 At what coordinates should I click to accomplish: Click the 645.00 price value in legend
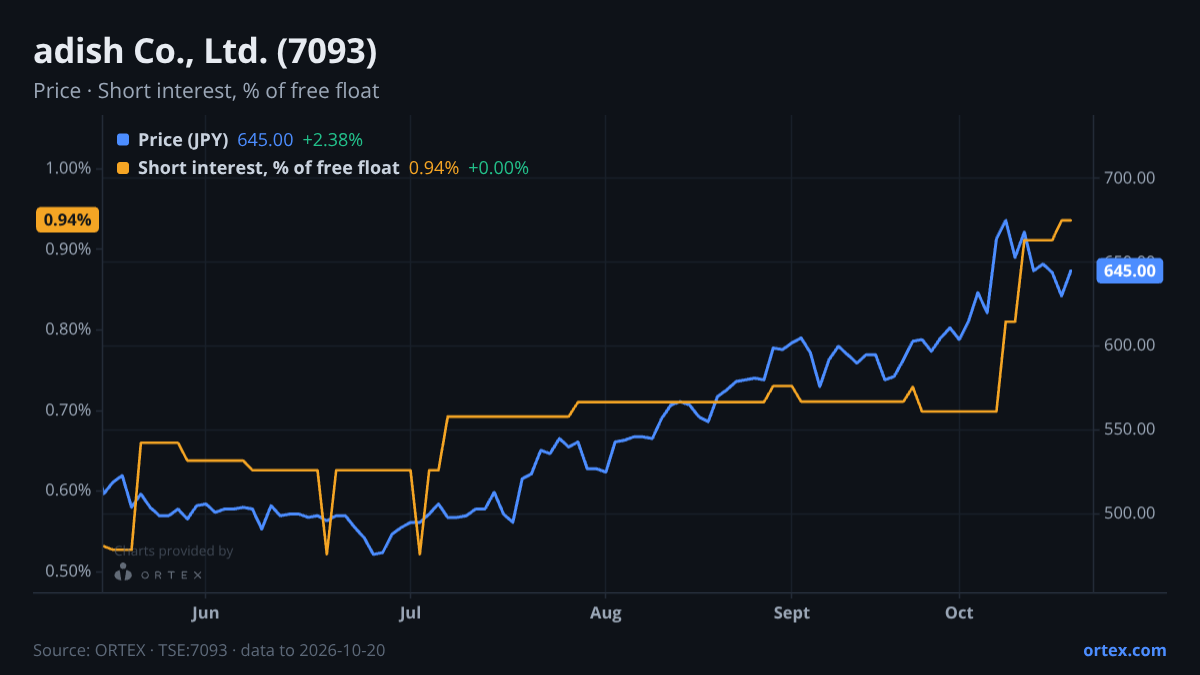265,140
